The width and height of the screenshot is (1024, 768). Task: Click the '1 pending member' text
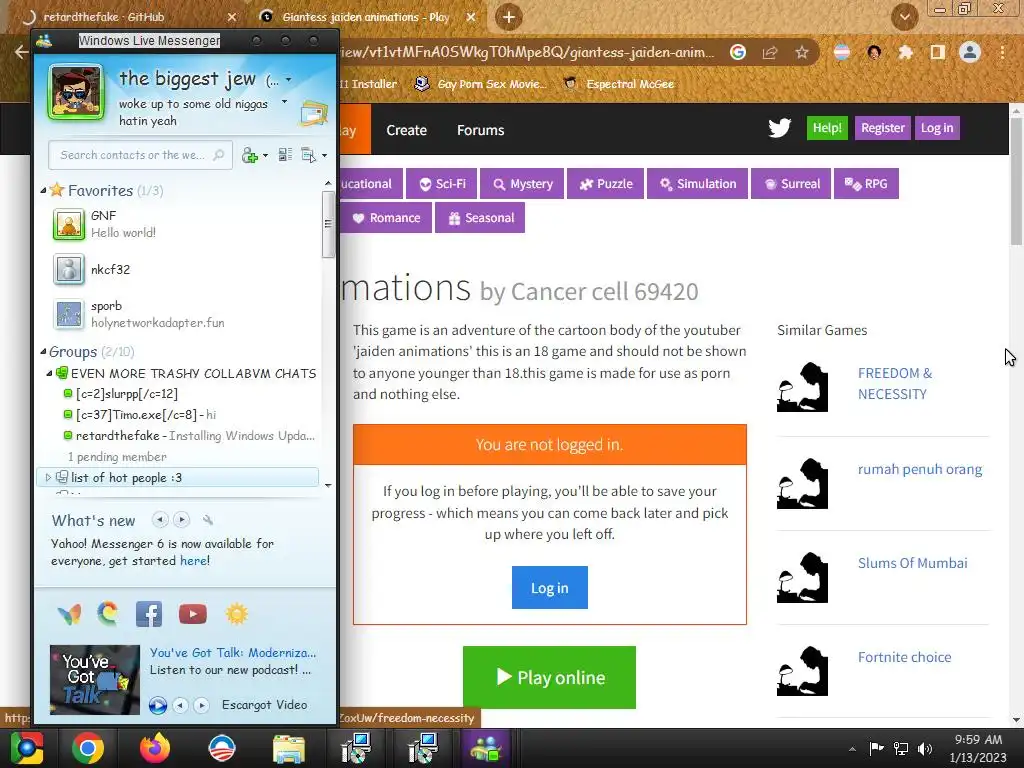pyautogui.click(x=117, y=456)
